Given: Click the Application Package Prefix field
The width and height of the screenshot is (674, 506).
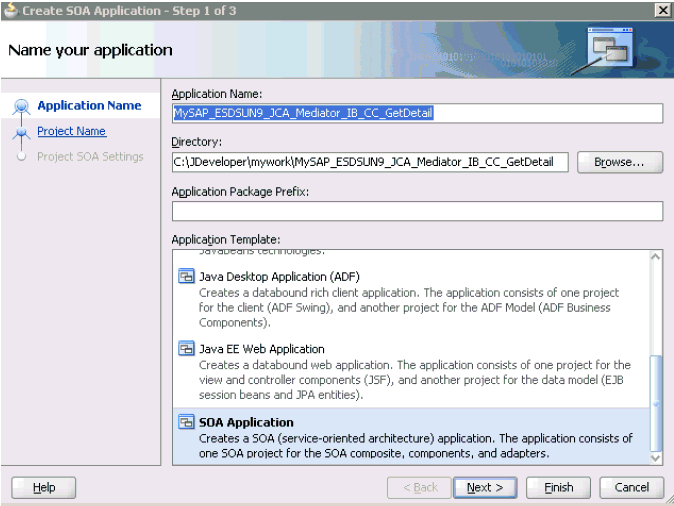Looking at the screenshot, I should [417, 211].
